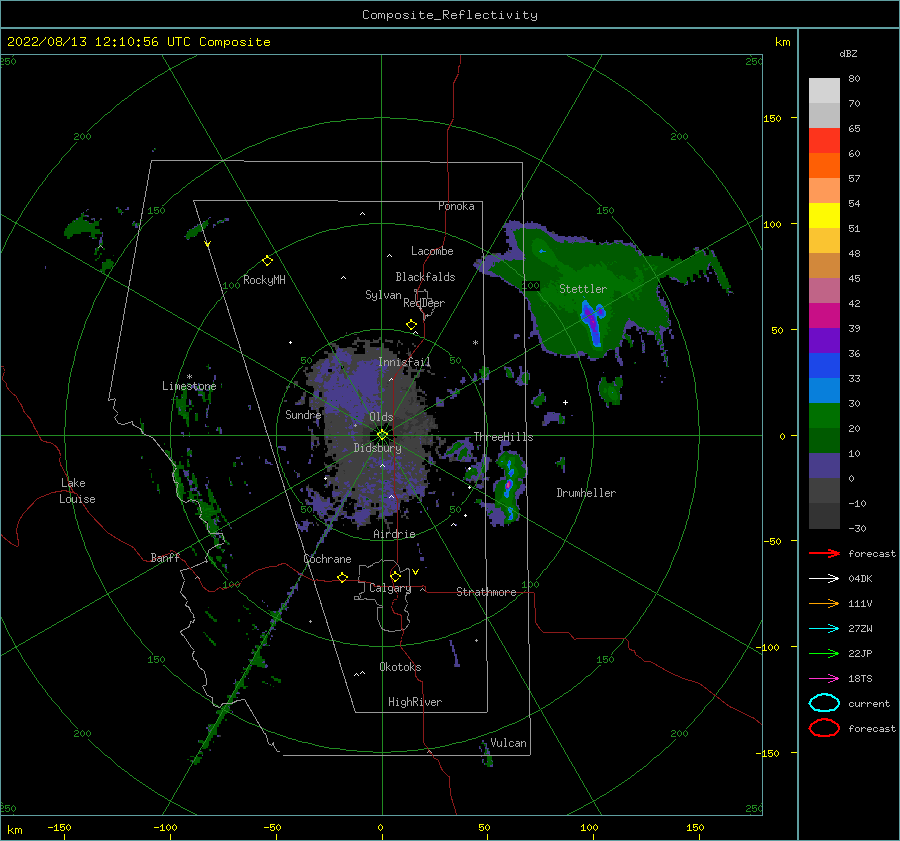Click the 2022/08/13 12:10:56 UTC timestamp
This screenshot has width=900, height=841.
pos(138,42)
